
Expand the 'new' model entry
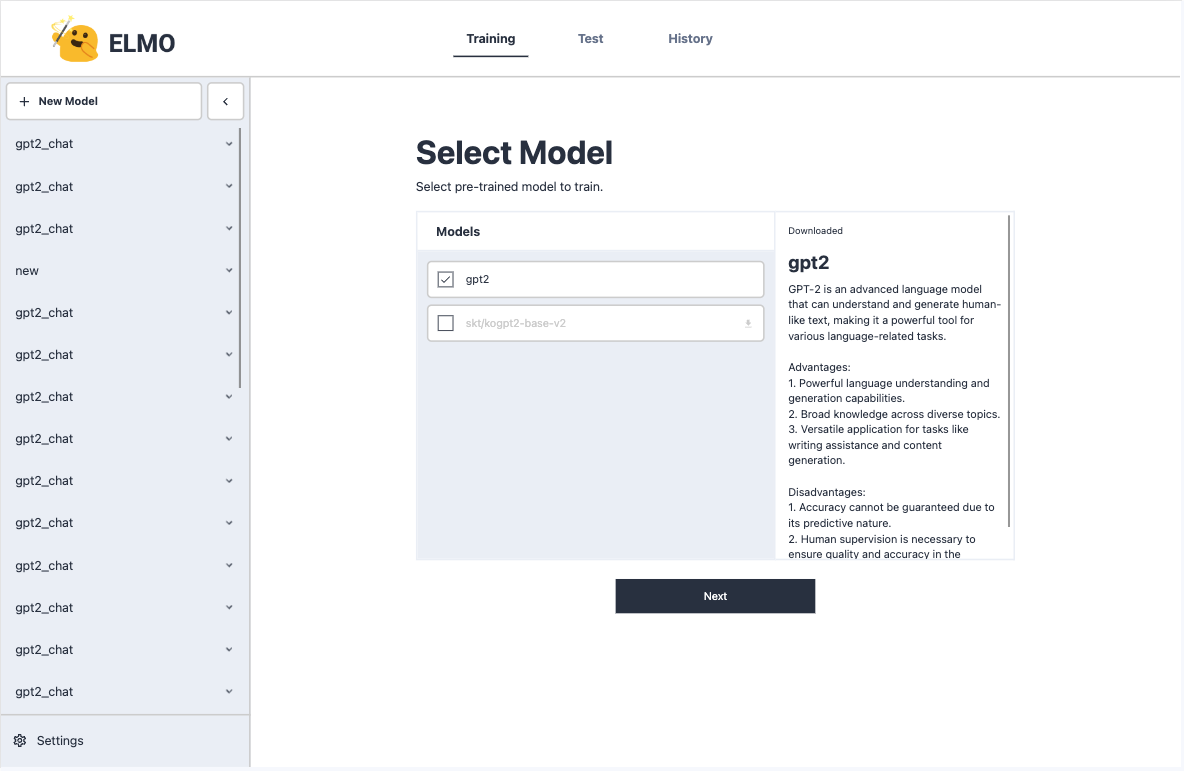229,270
